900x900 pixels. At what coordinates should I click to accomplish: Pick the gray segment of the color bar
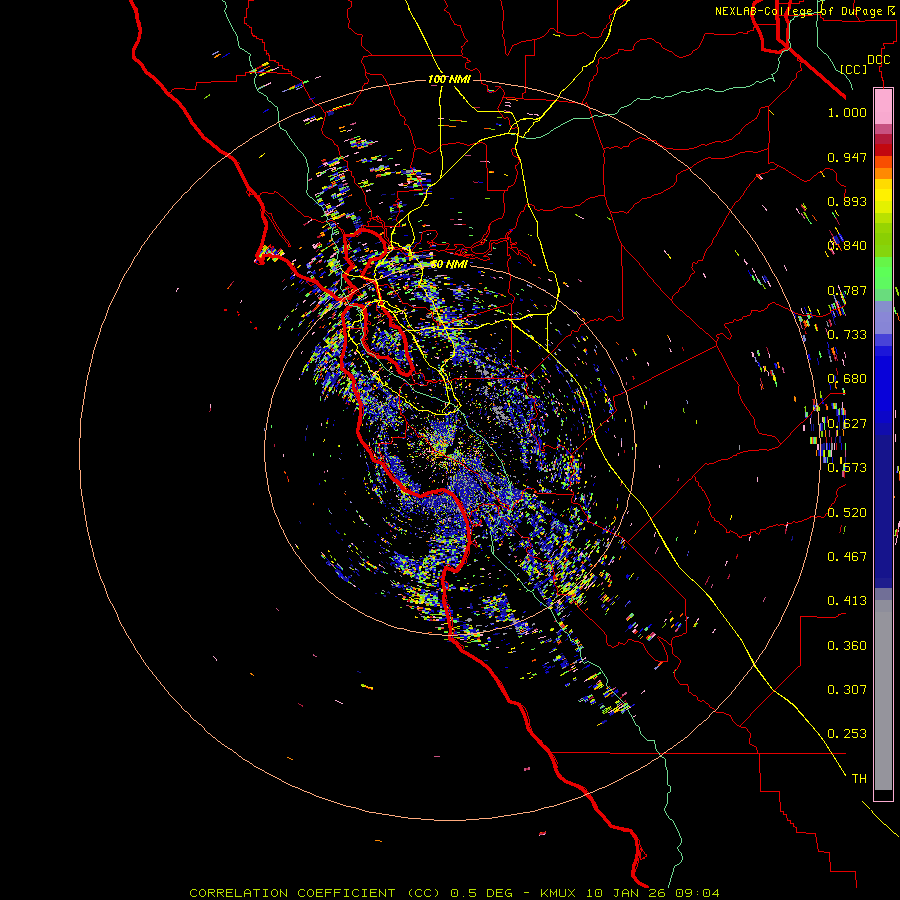pos(883,695)
